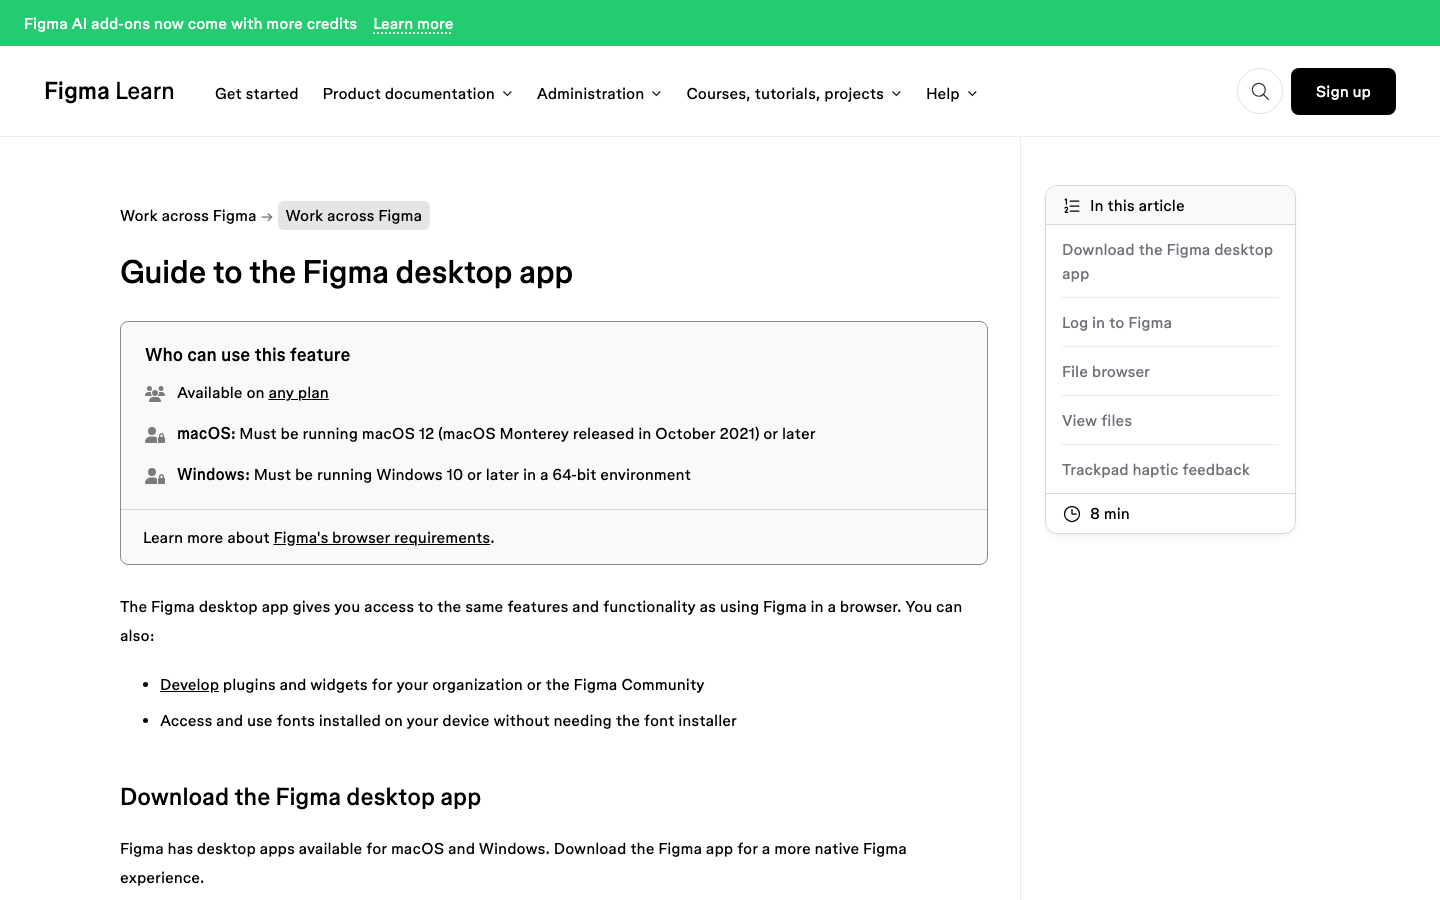Click the lock-person icon beside macOS requirement
The image size is (1440, 900).
(155, 435)
